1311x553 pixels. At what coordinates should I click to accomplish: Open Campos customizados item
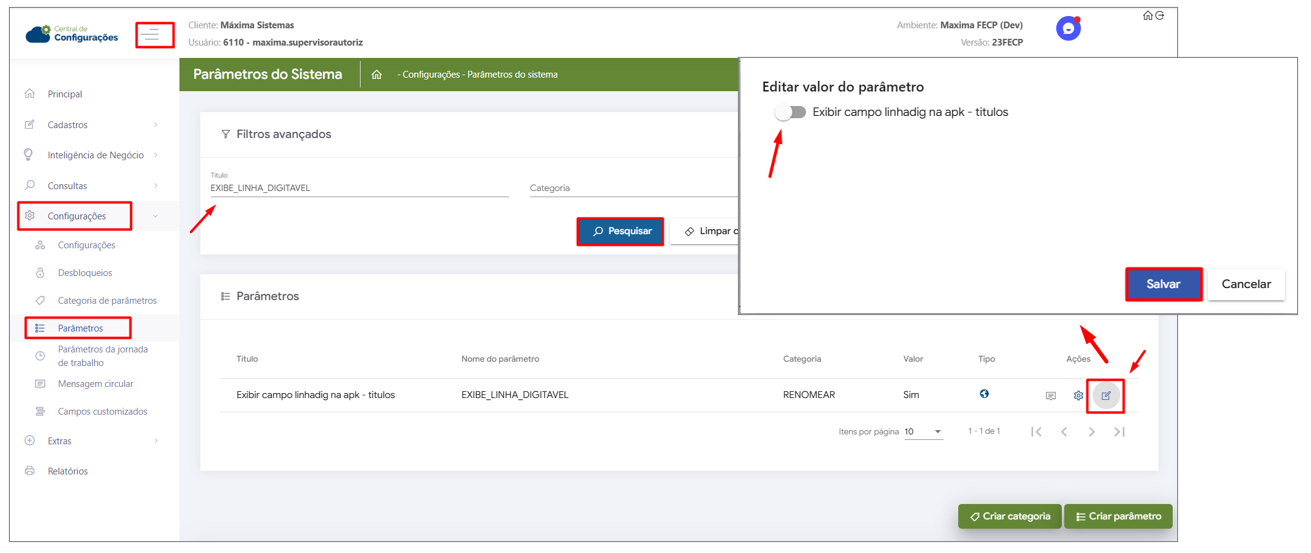[x=102, y=412]
